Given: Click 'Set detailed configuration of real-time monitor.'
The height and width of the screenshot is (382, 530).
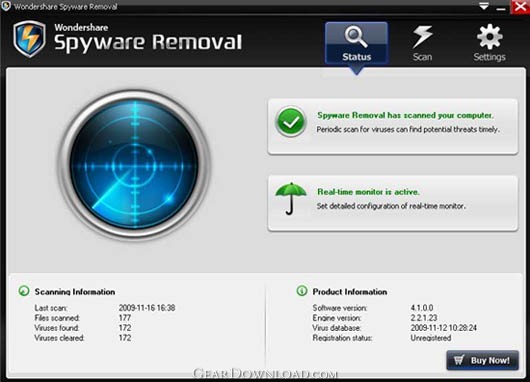Looking at the screenshot, I should [391, 206].
